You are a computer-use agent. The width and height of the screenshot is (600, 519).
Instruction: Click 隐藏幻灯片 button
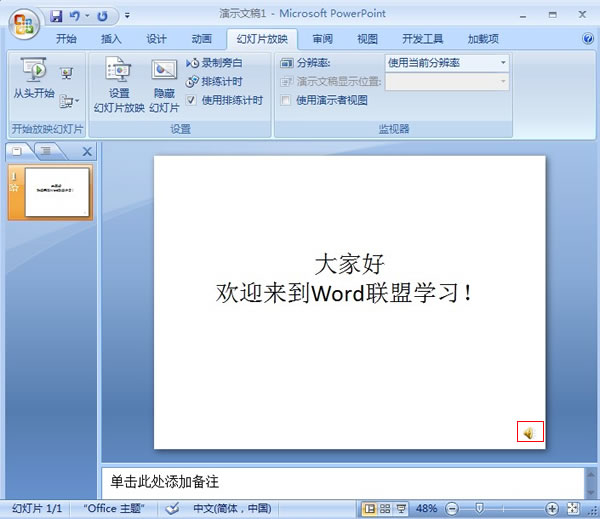[164, 85]
